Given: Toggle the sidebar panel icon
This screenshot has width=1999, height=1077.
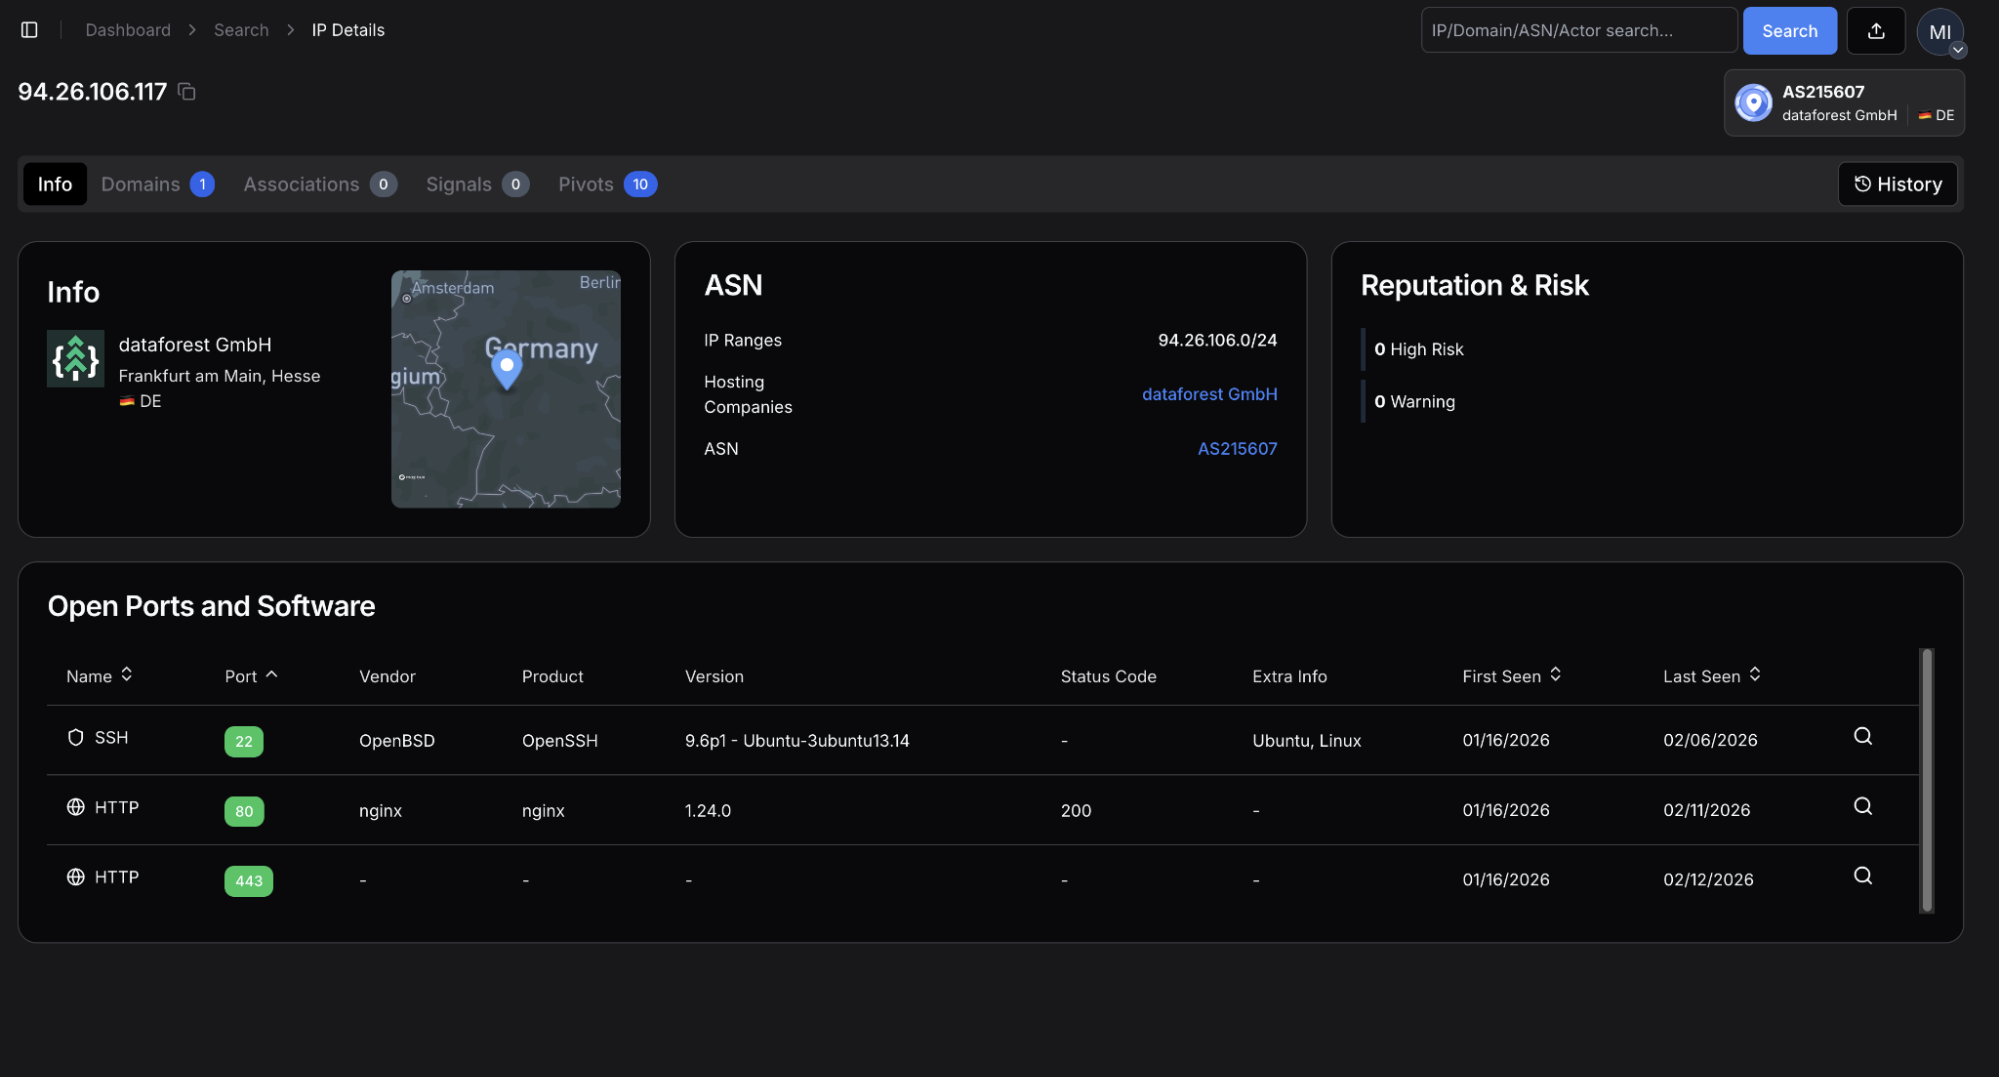Looking at the screenshot, I should pos(29,30).
